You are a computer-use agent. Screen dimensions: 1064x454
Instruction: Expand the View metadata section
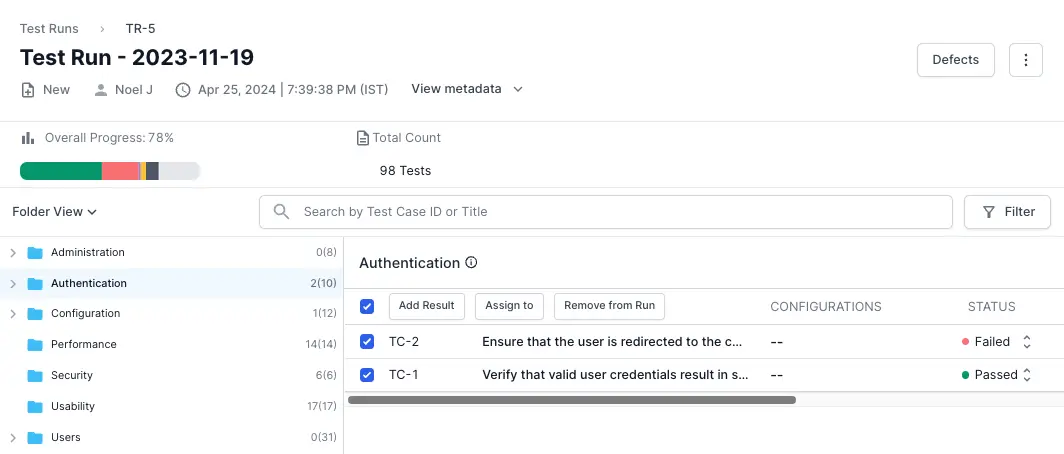(x=467, y=89)
